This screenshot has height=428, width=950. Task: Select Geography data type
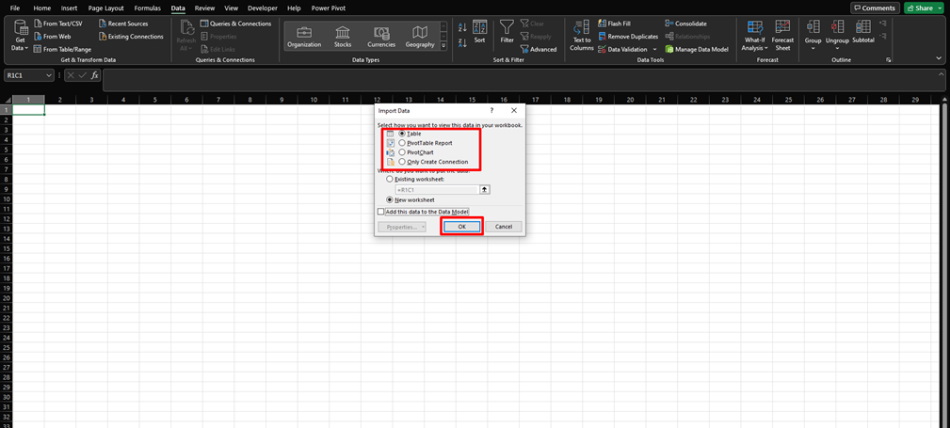[420, 37]
